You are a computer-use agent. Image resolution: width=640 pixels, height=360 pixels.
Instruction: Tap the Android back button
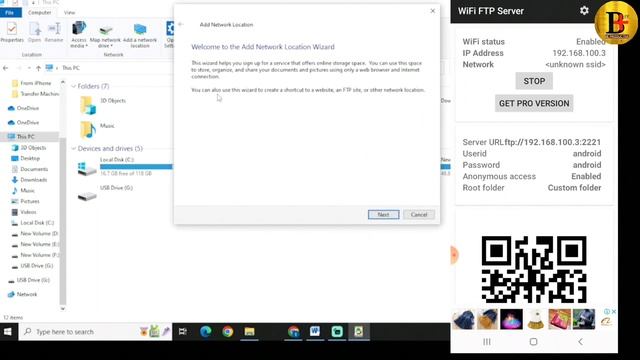pos(580,342)
